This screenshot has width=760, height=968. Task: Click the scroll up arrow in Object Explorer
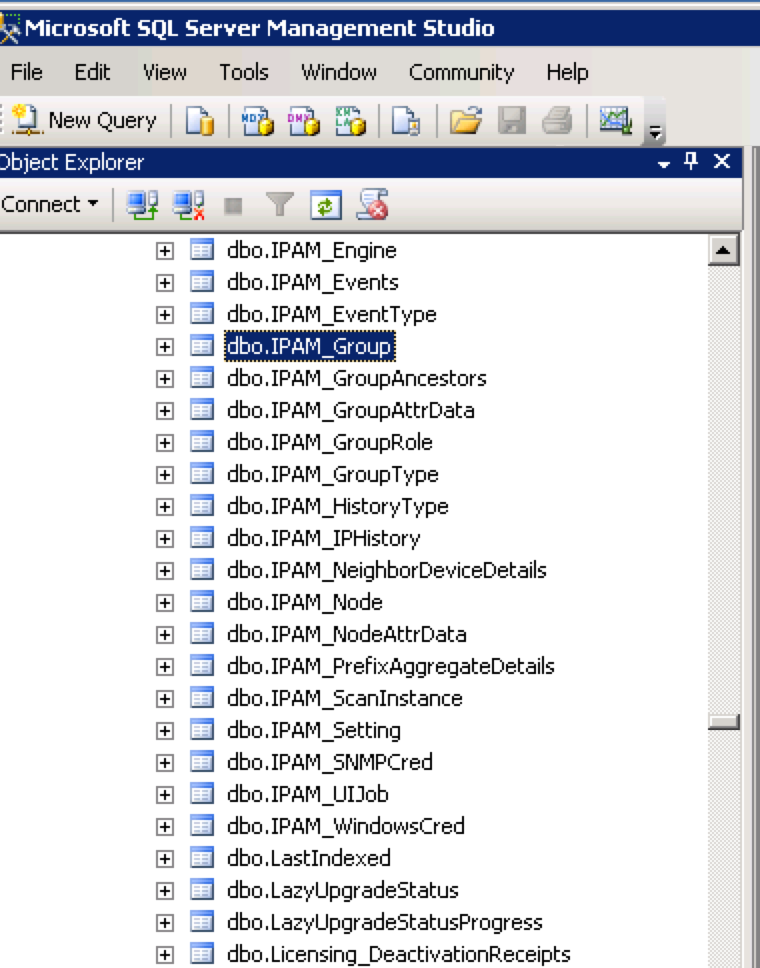pyautogui.click(x=724, y=250)
